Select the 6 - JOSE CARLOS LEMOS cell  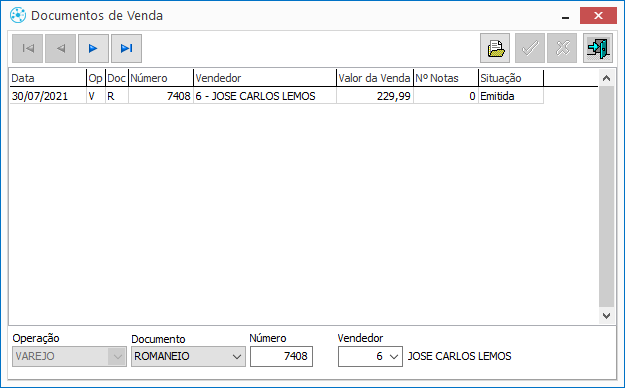pos(265,96)
